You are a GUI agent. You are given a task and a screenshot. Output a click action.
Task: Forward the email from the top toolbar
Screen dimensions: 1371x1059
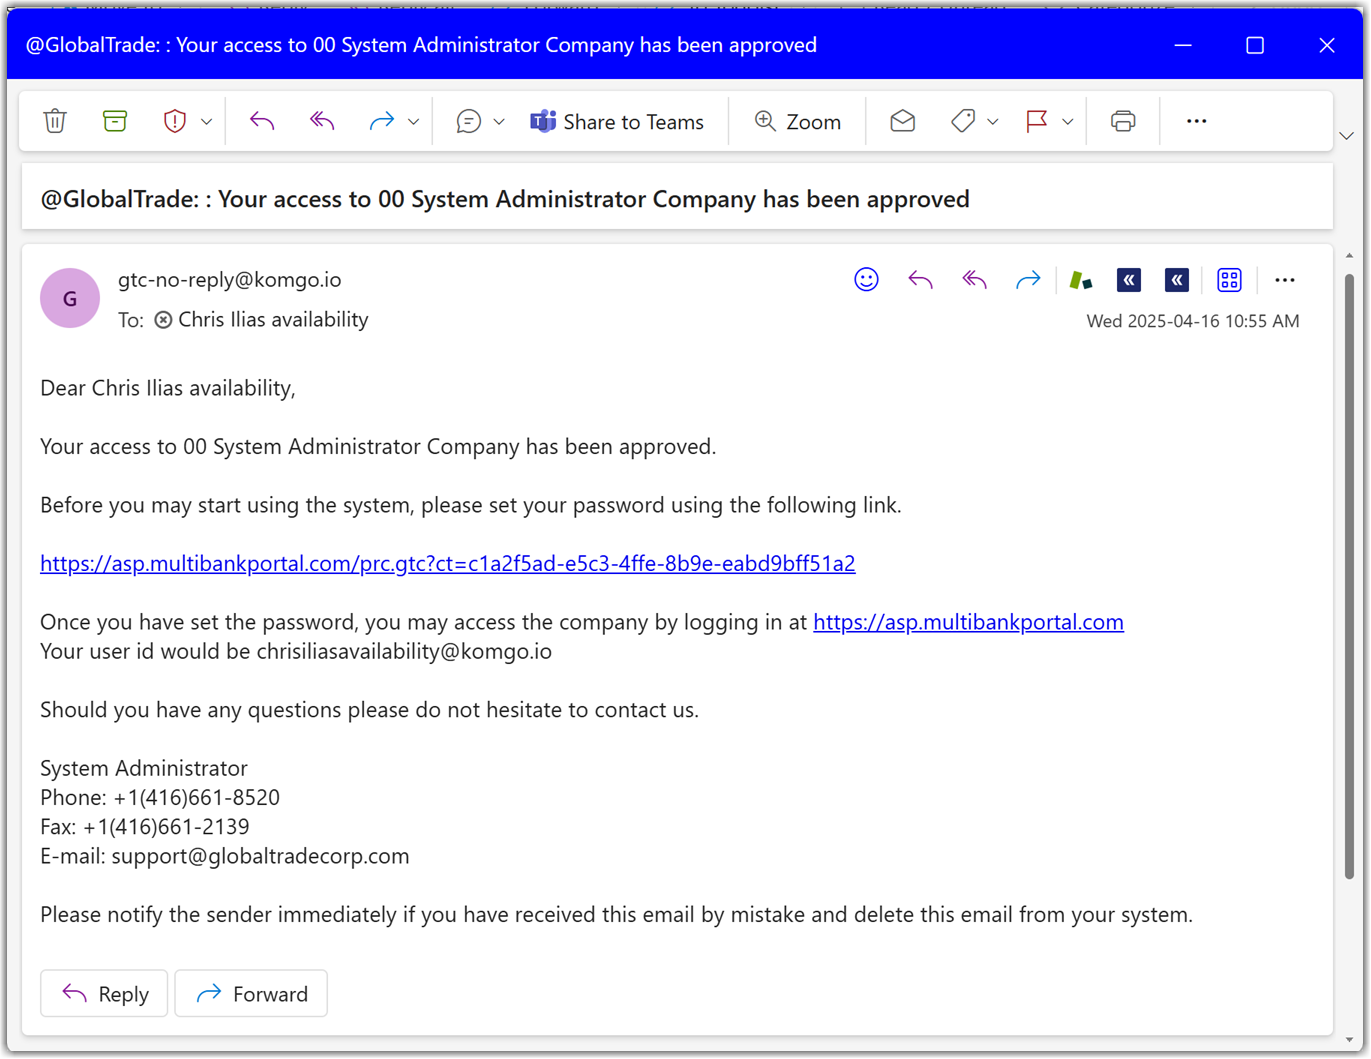tap(381, 121)
